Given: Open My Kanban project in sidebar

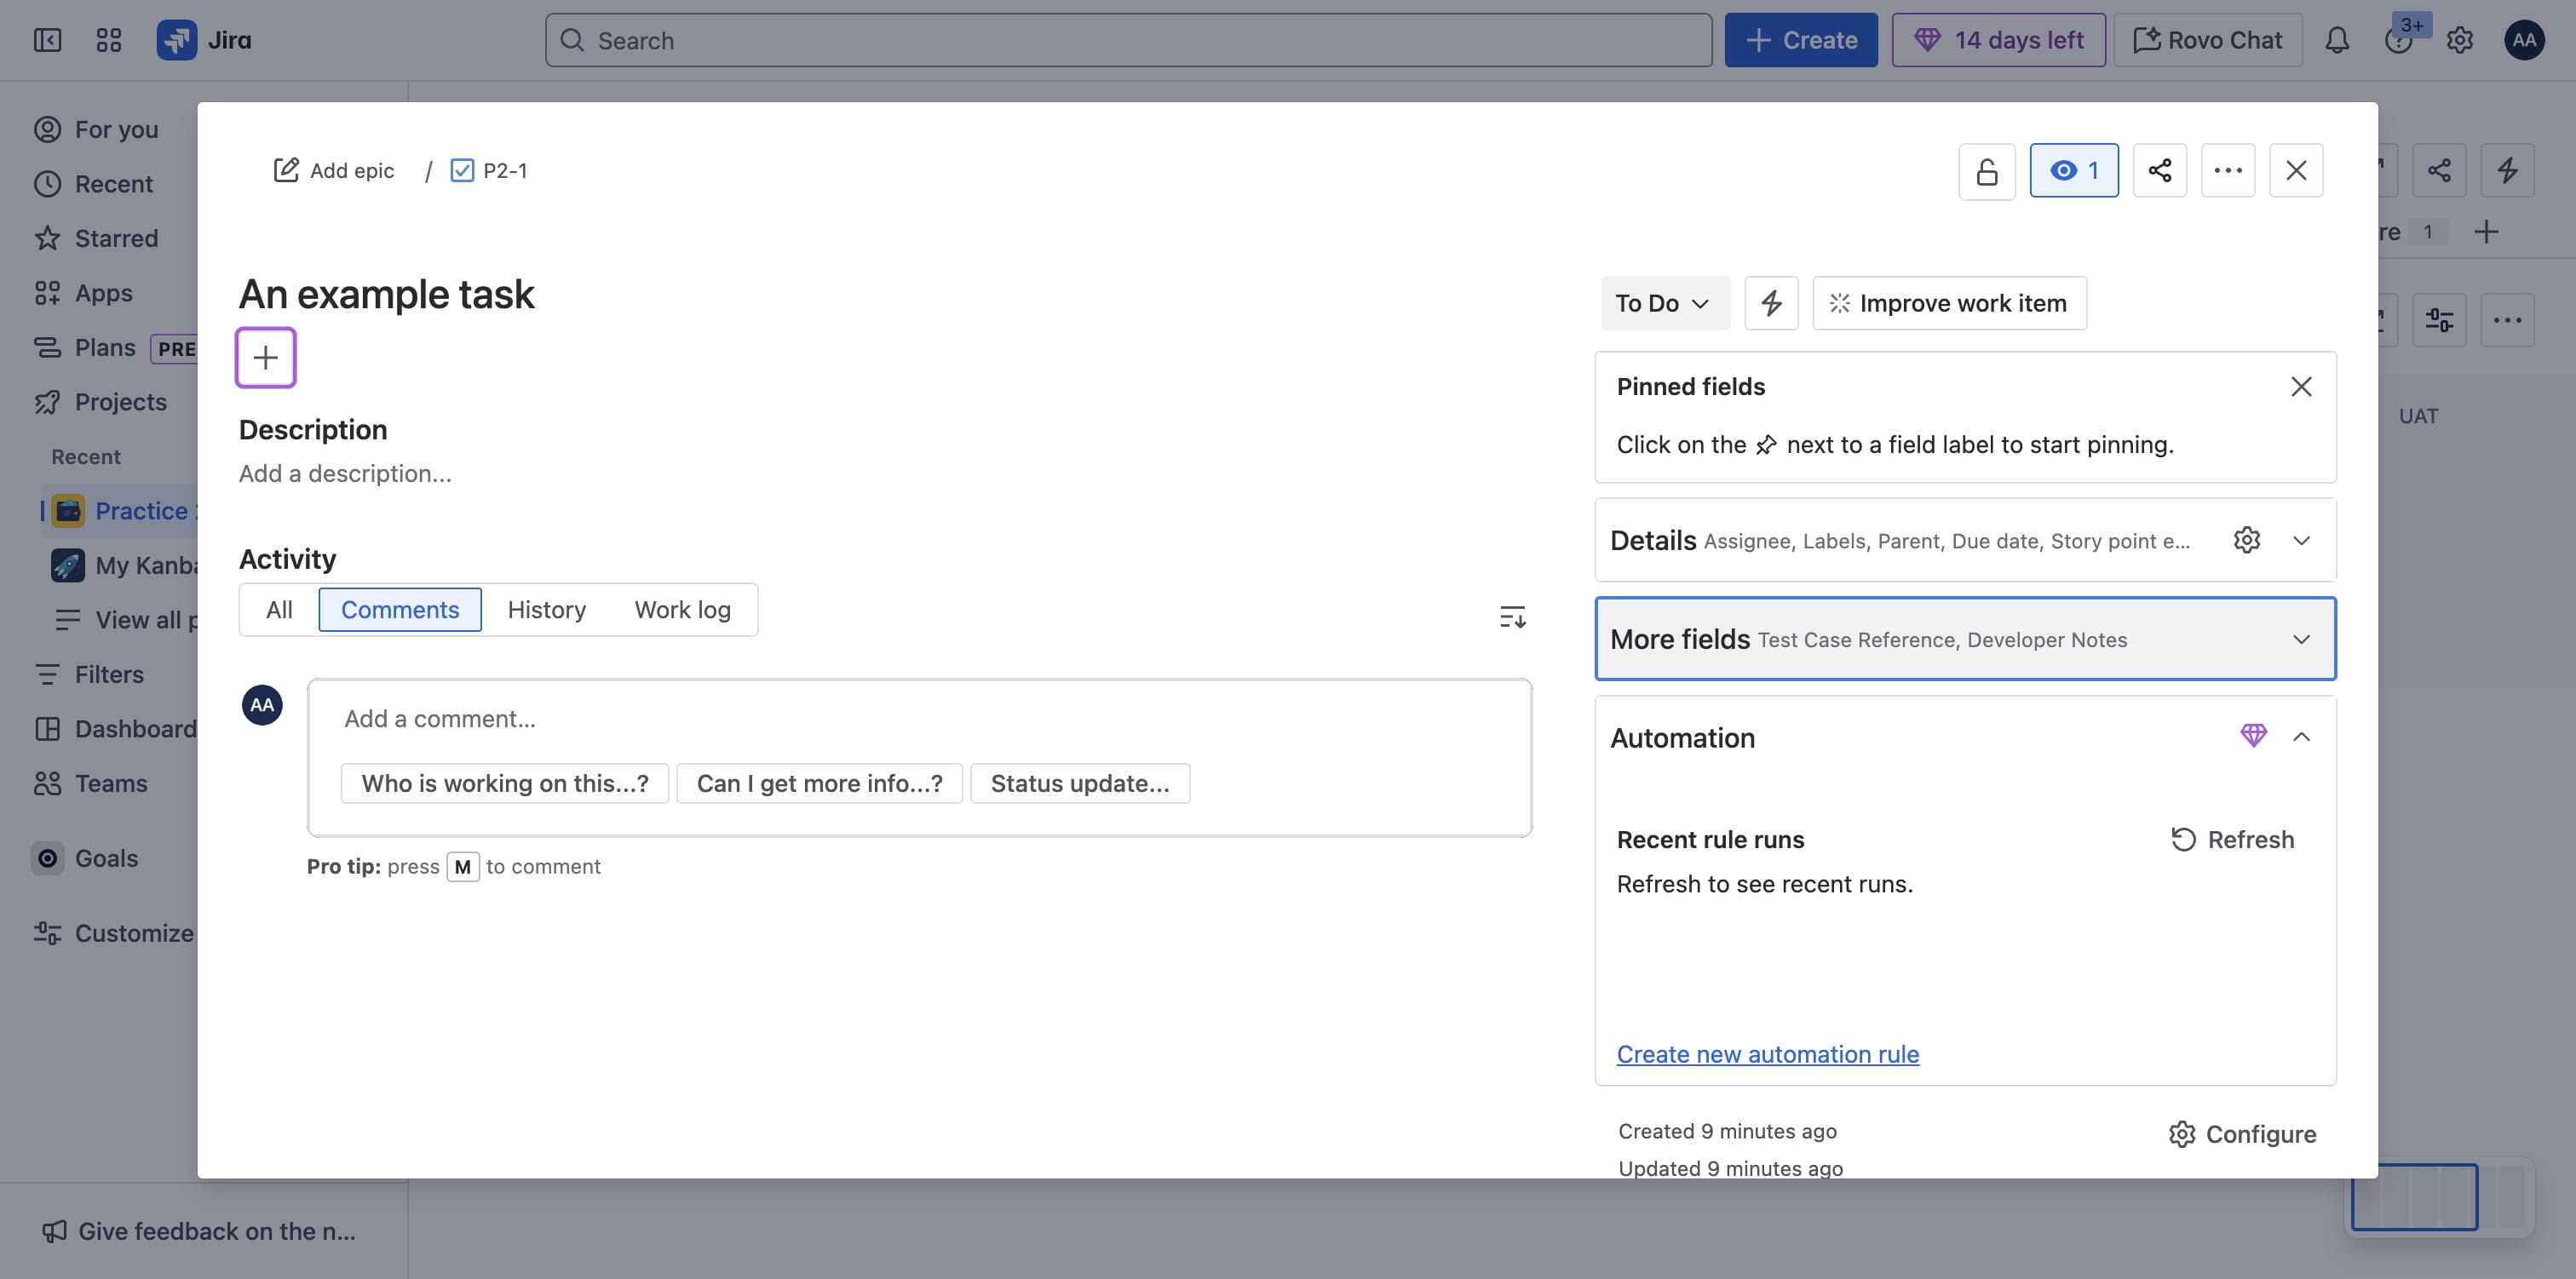Looking at the screenshot, I should tap(123, 565).
